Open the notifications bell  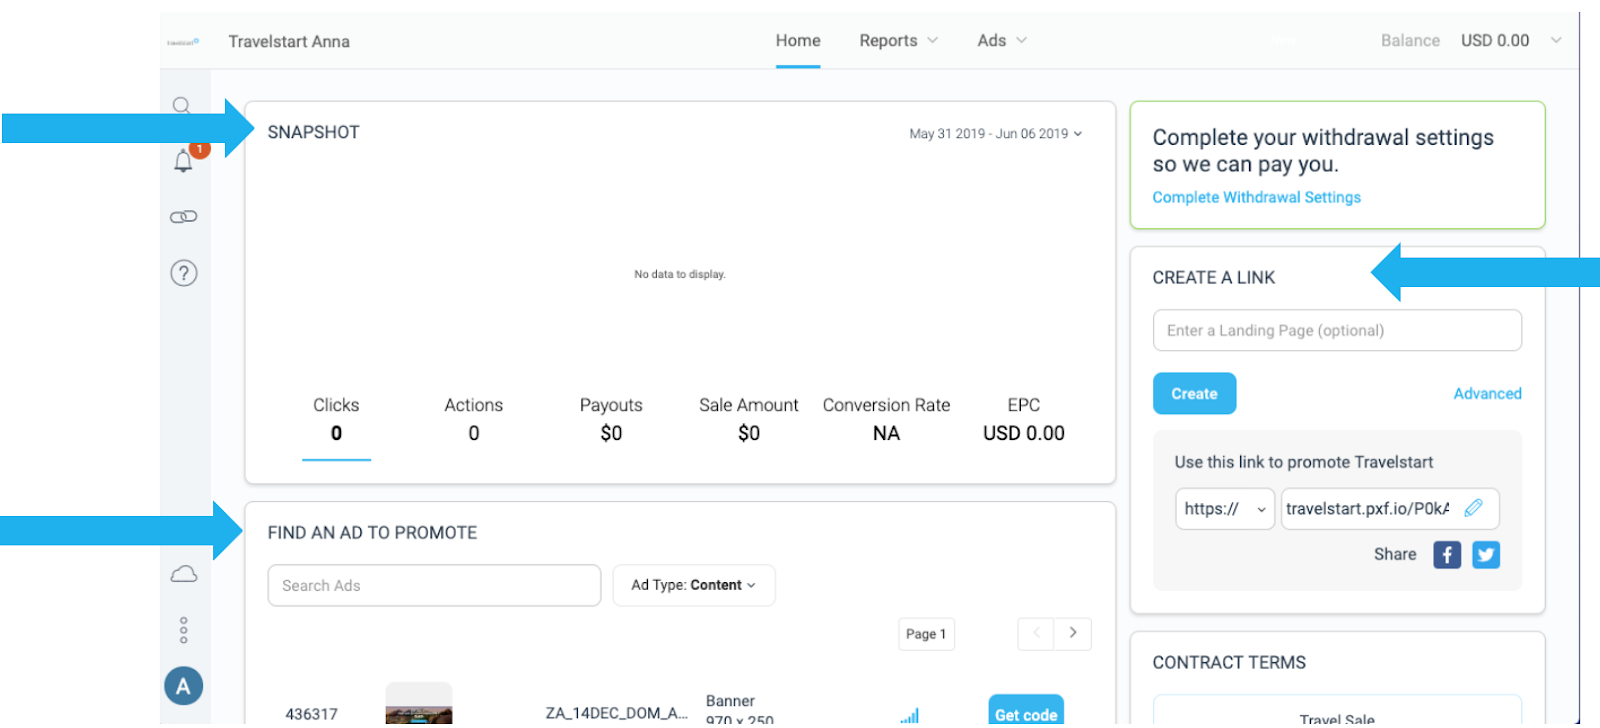[x=184, y=160]
